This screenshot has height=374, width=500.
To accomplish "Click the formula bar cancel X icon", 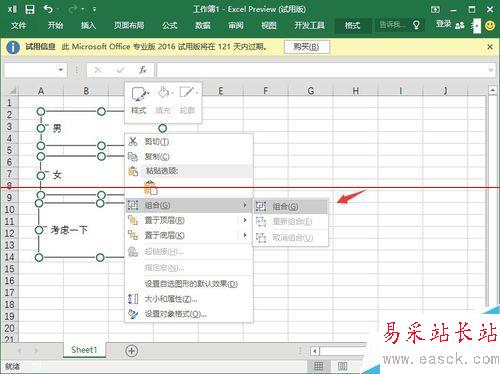I will [98, 70].
